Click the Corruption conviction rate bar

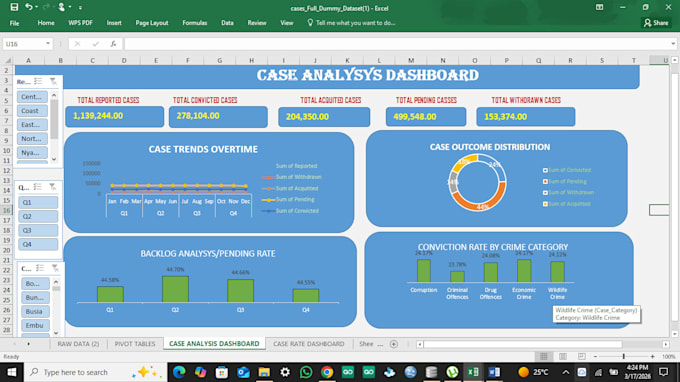(x=423, y=271)
